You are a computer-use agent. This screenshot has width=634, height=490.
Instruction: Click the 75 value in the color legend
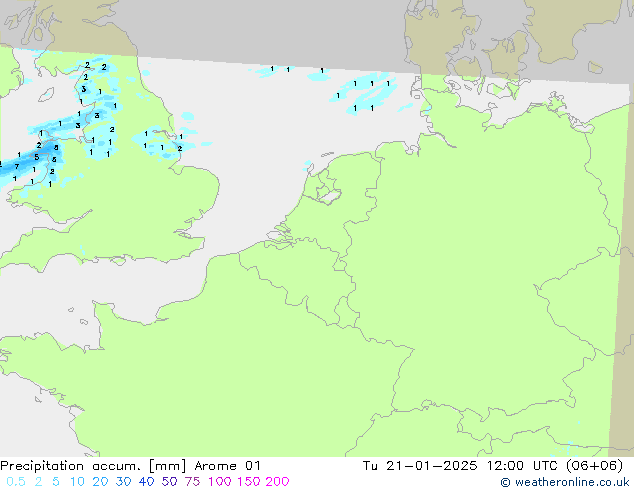tap(192, 482)
